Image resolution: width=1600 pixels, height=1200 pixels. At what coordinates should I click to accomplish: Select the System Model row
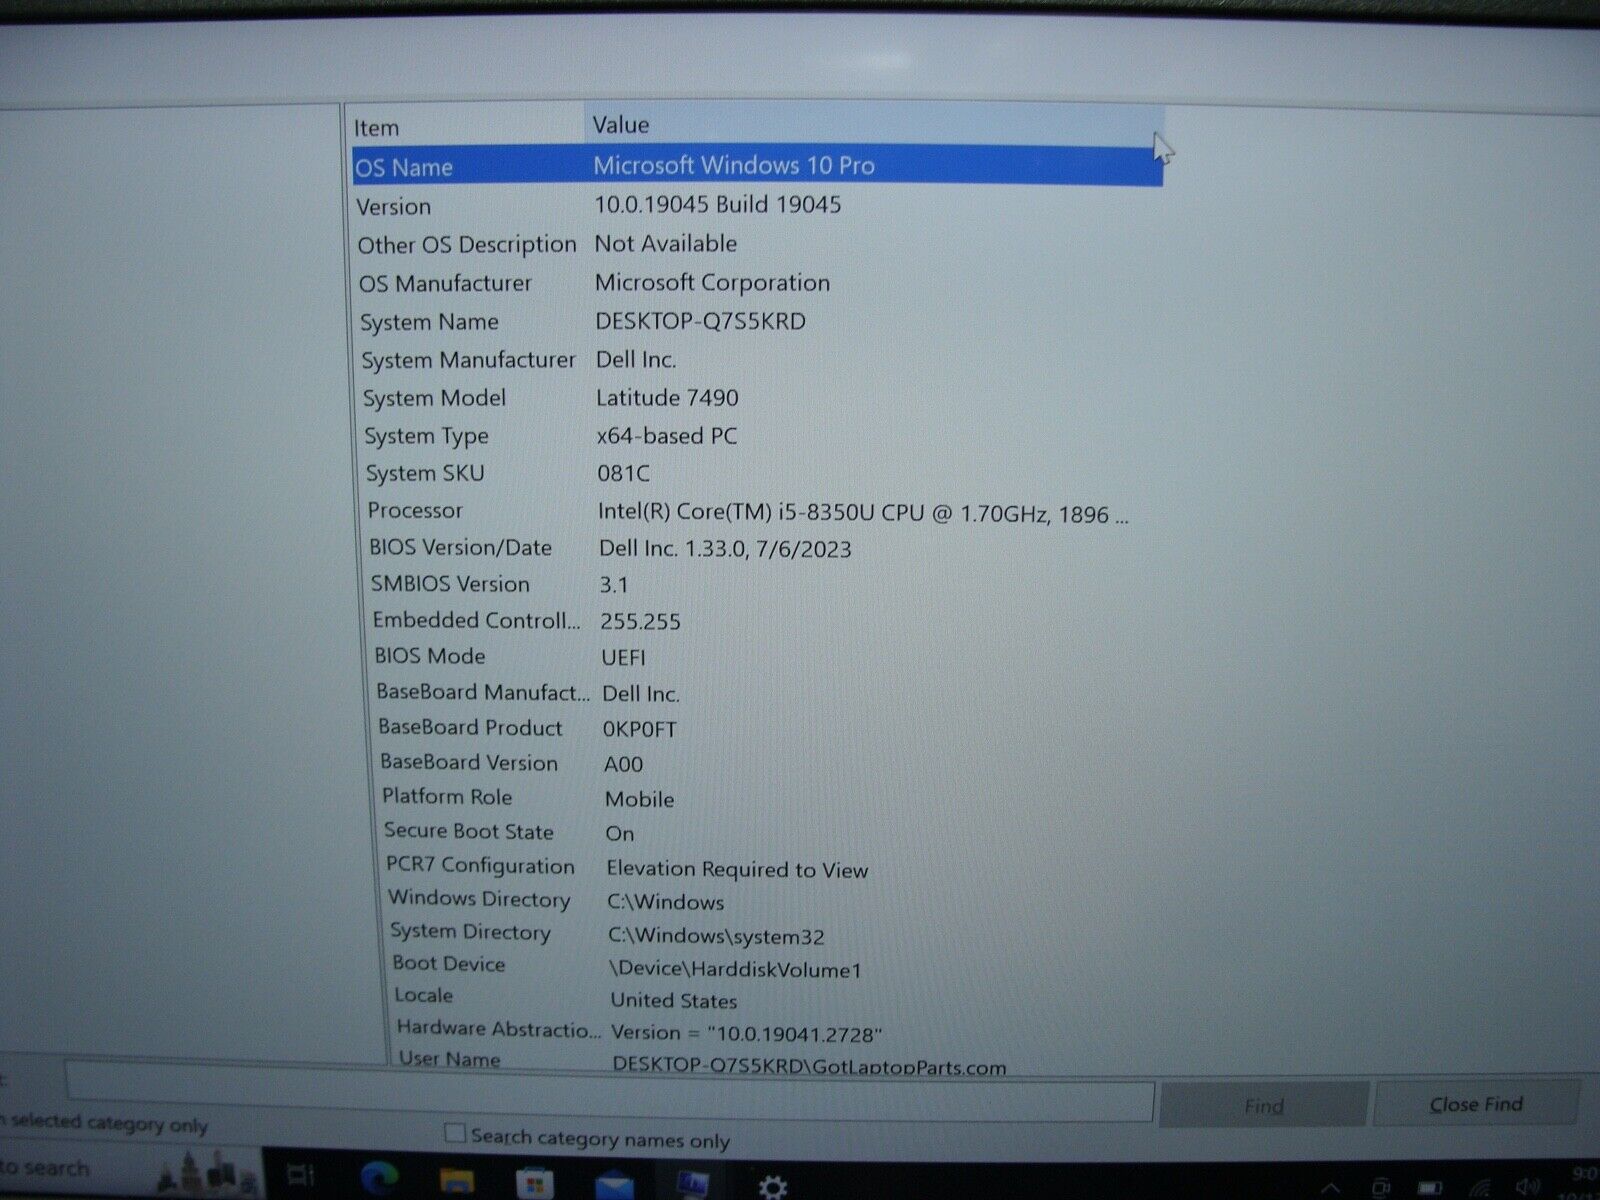[x=763, y=397]
